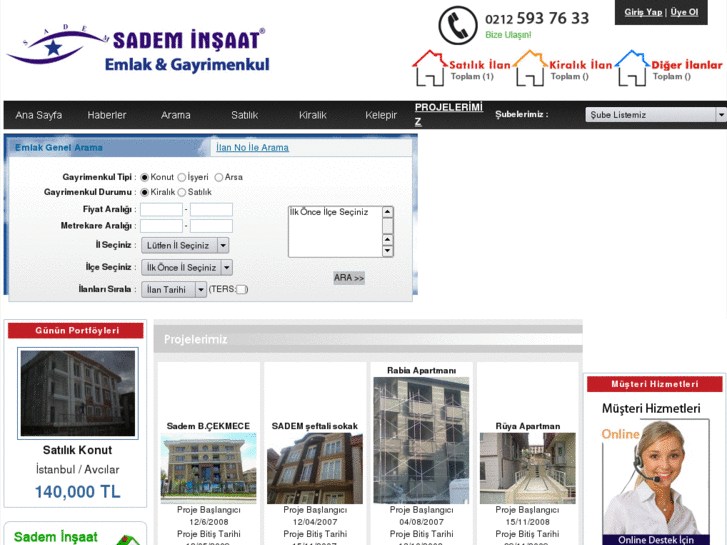Click the maximum Fiyat Aralığı field
The height and width of the screenshot is (545, 727).
point(211,210)
